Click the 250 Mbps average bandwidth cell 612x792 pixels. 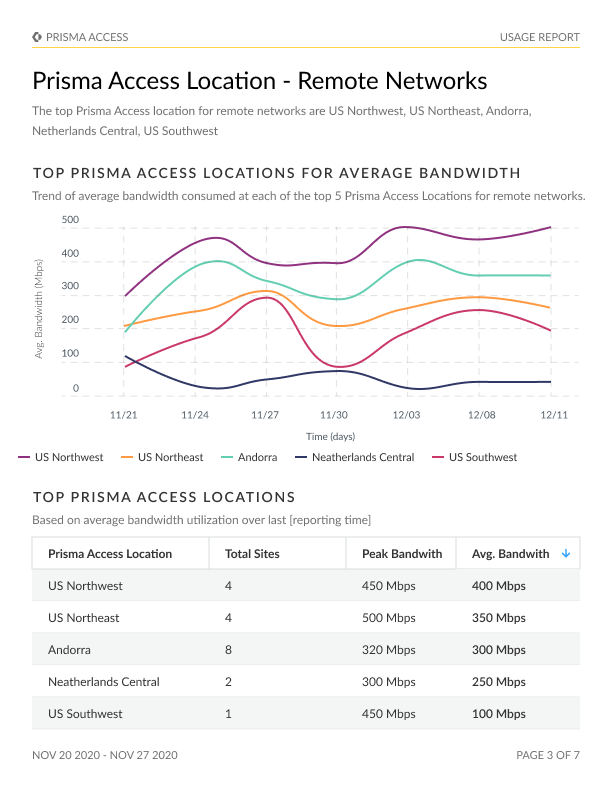tap(499, 681)
